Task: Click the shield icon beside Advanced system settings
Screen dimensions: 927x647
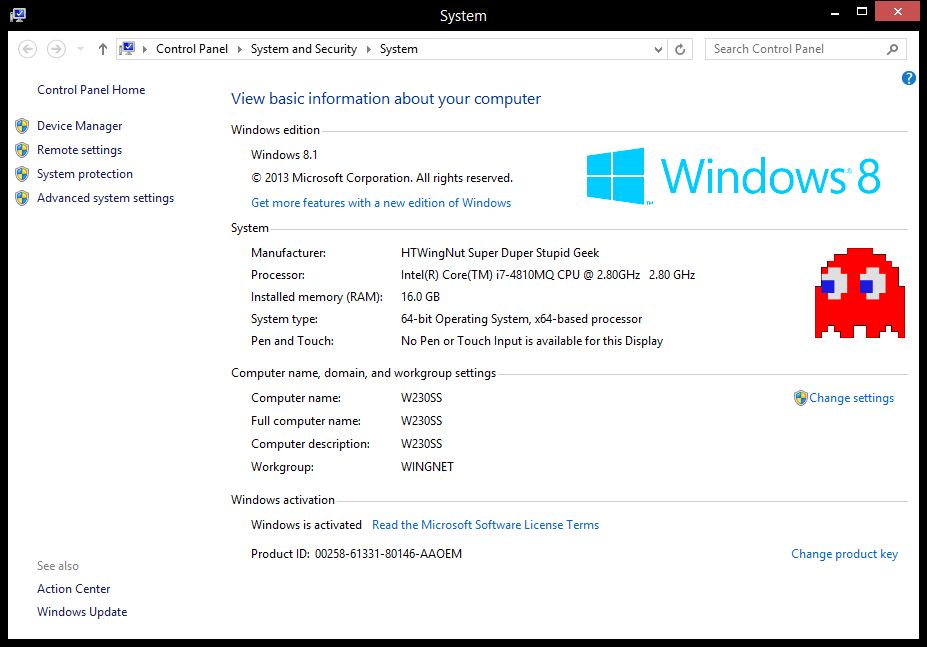Action: point(22,198)
